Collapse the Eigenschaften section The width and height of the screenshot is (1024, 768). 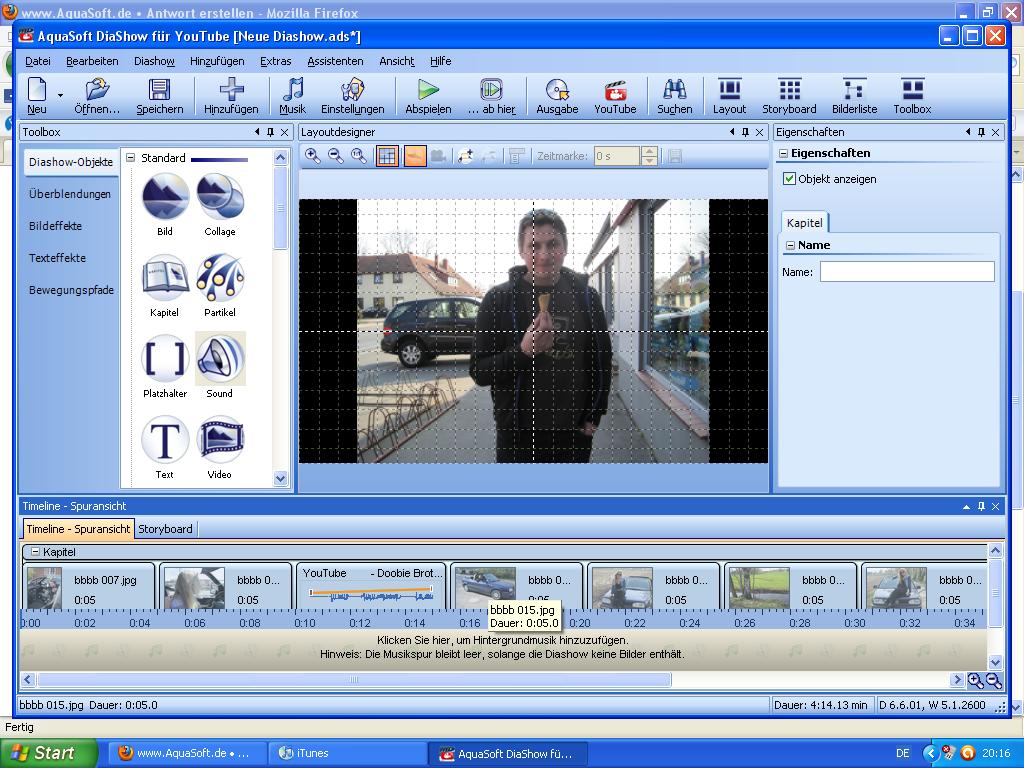783,154
